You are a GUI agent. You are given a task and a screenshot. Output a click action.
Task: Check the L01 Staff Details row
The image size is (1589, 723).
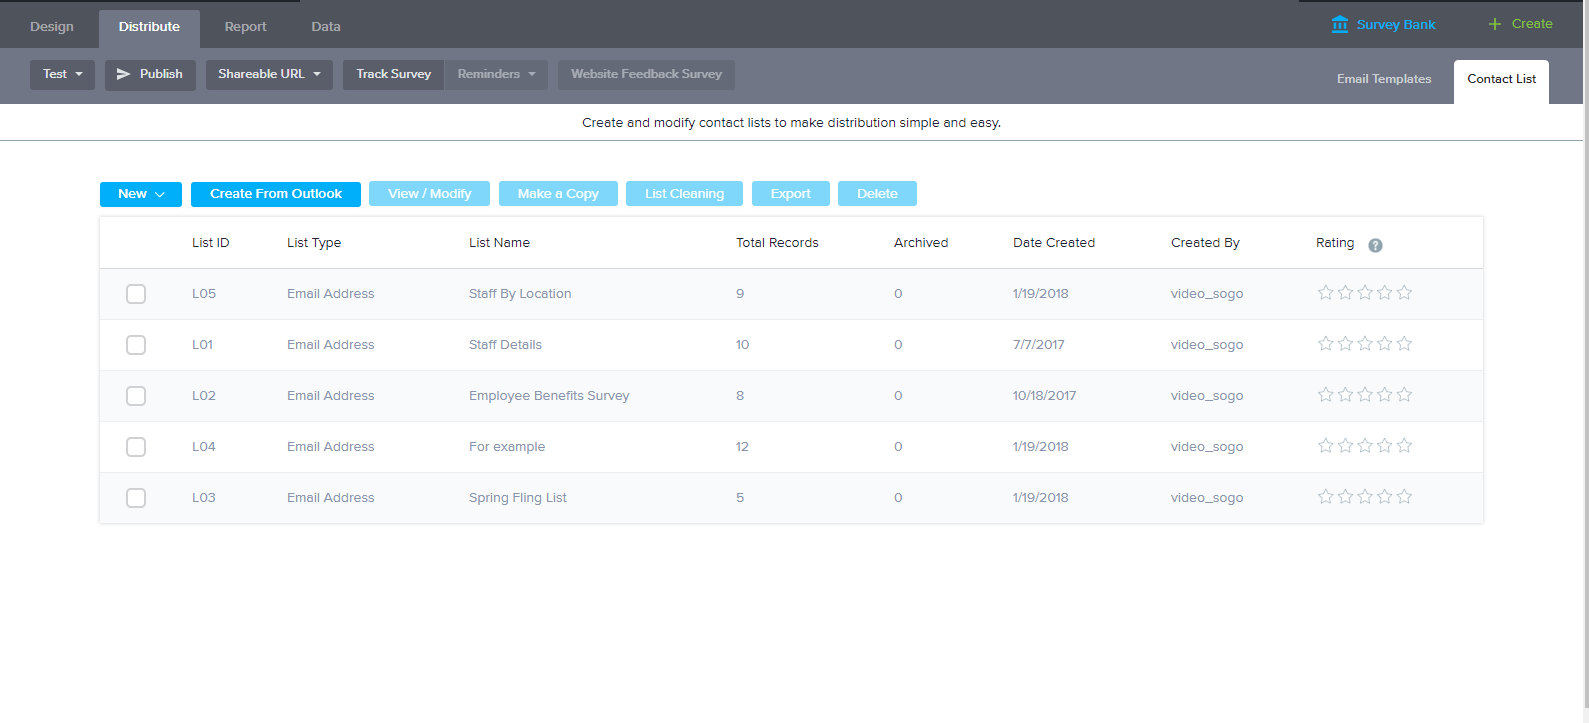coord(136,345)
